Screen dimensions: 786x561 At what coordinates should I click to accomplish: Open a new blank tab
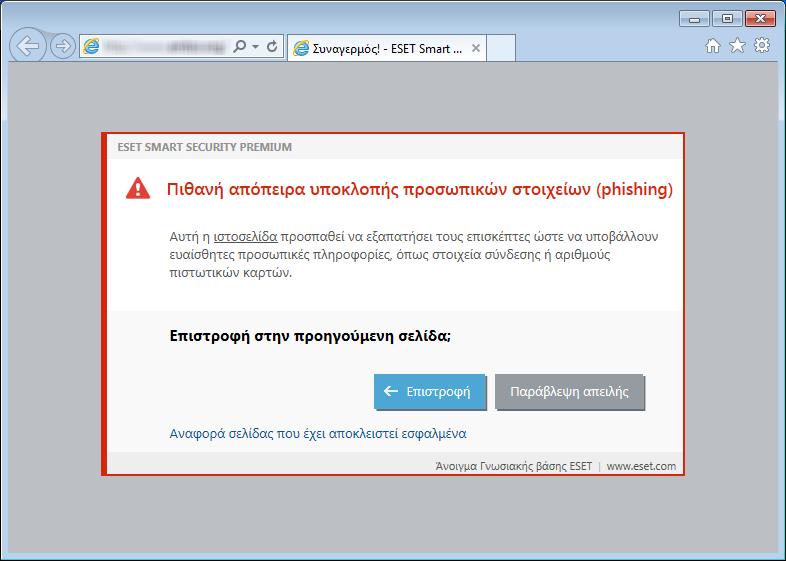point(501,48)
